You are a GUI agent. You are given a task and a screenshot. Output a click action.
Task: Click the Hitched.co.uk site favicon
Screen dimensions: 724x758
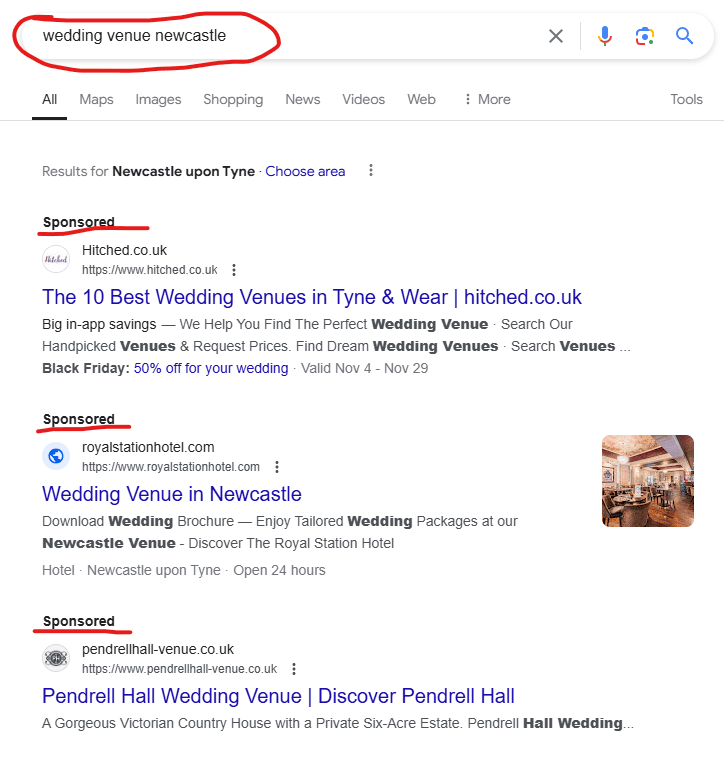(56, 259)
